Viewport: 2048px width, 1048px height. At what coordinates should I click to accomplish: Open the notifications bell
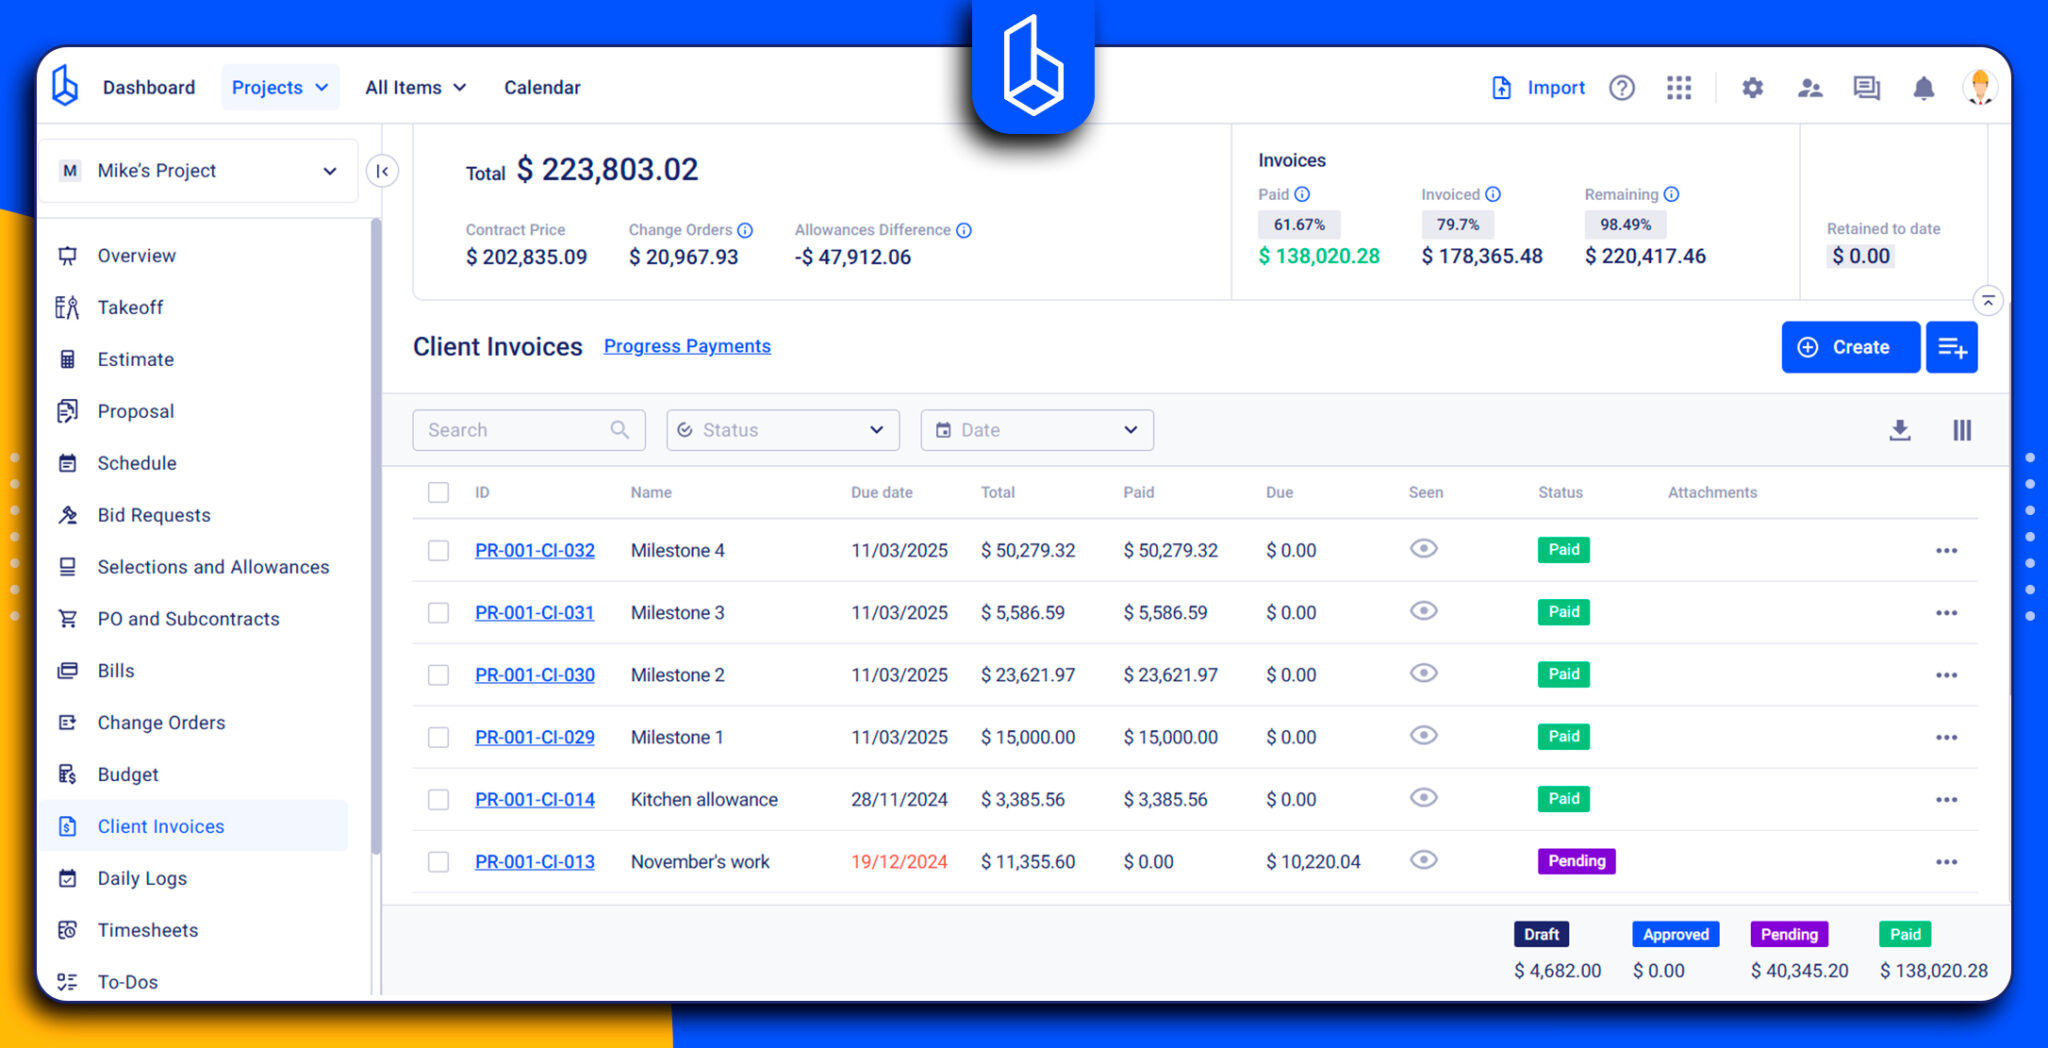pyautogui.click(x=1923, y=88)
